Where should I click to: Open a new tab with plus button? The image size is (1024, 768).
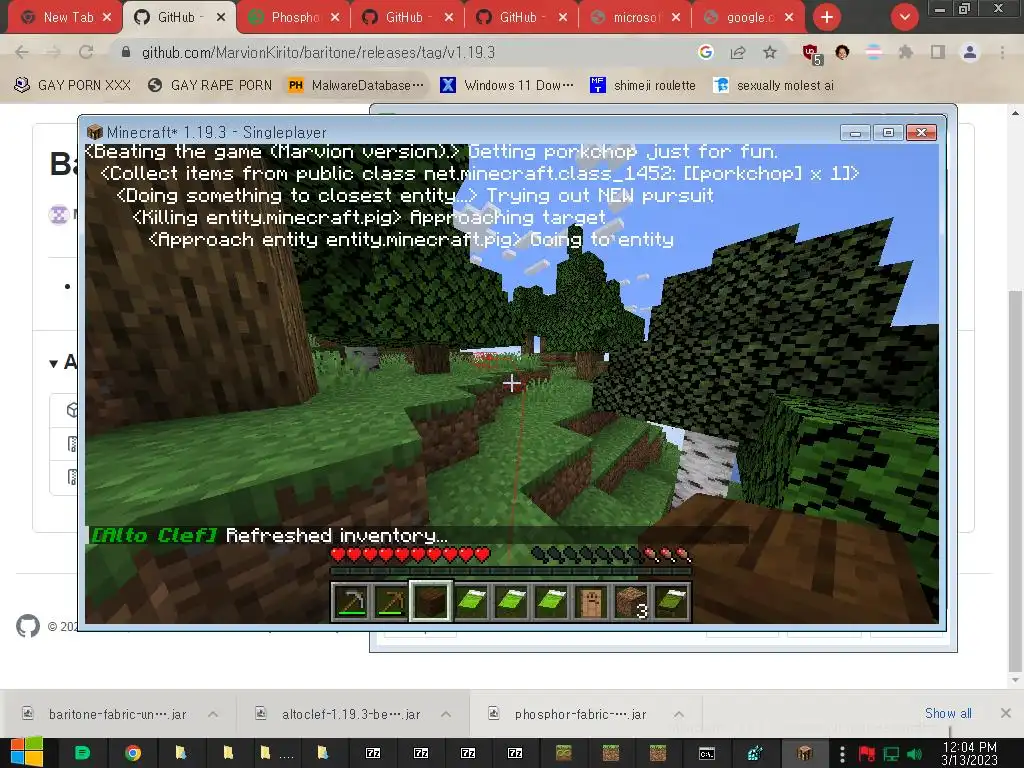[x=827, y=17]
